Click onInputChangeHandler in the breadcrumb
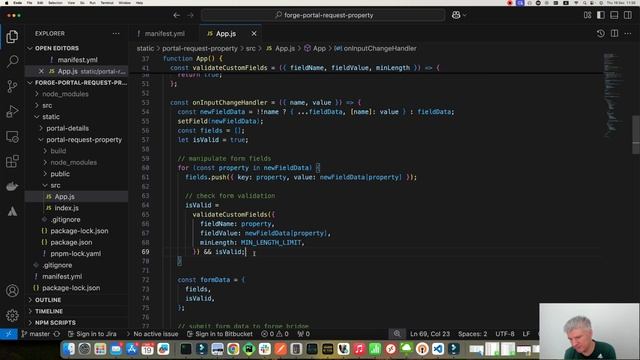The width and height of the screenshot is (640, 360). pyautogui.click(x=380, y=48)
